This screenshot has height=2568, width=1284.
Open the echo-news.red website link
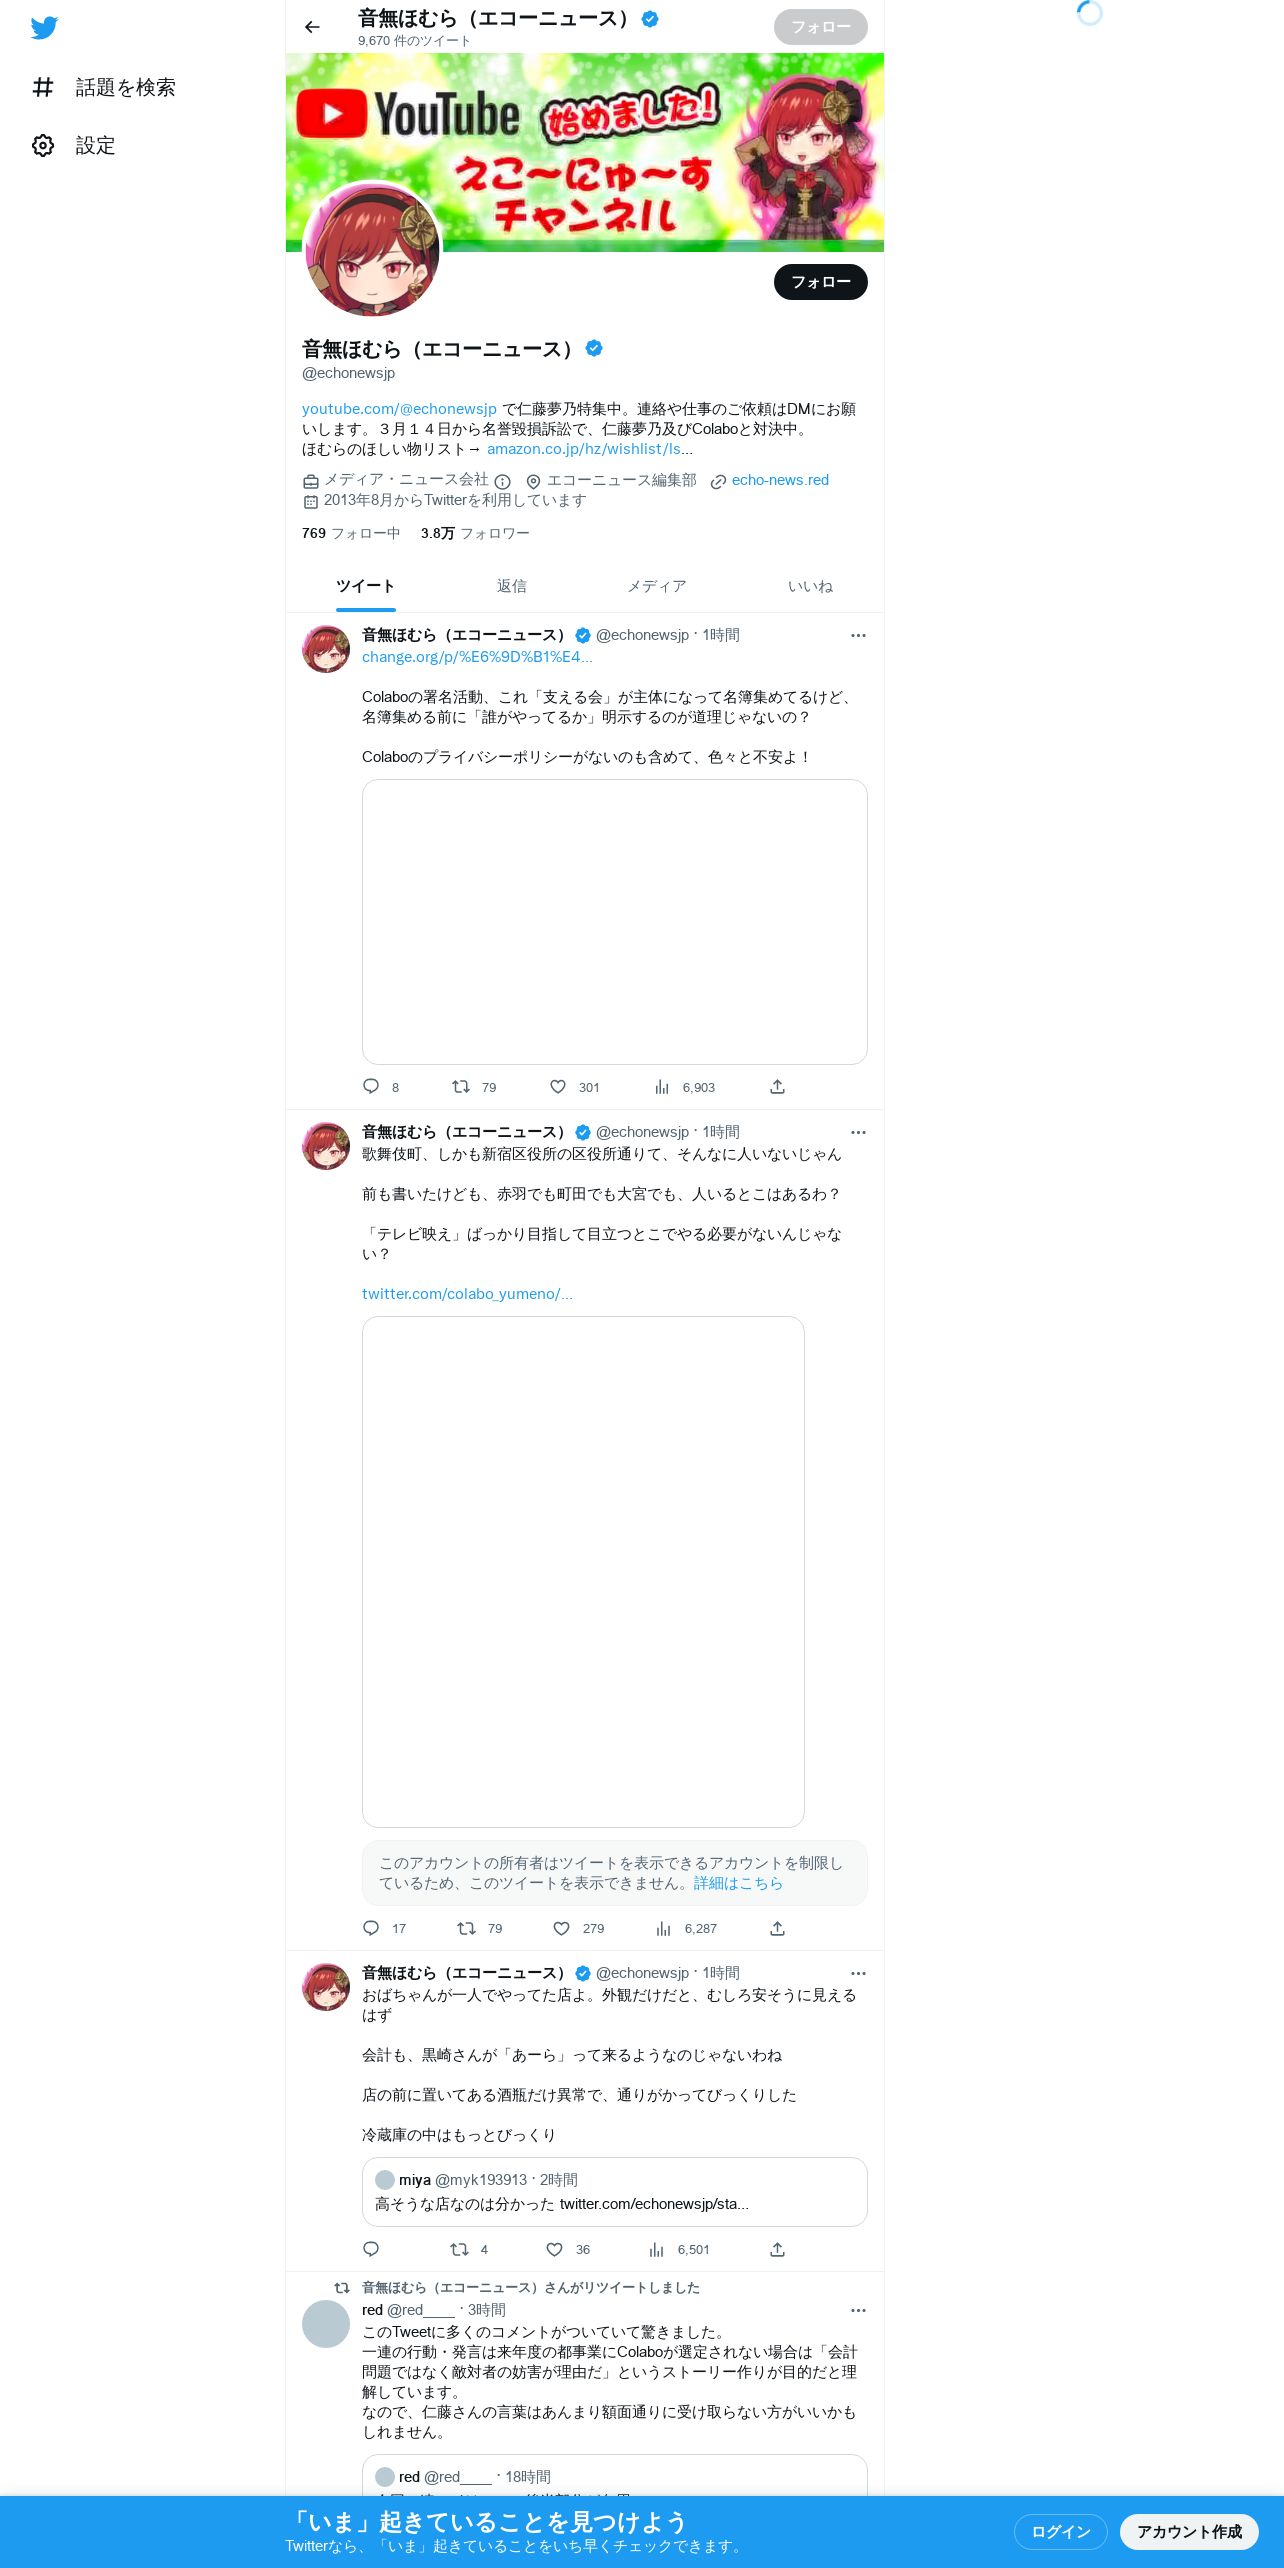(x=780, y=480)
